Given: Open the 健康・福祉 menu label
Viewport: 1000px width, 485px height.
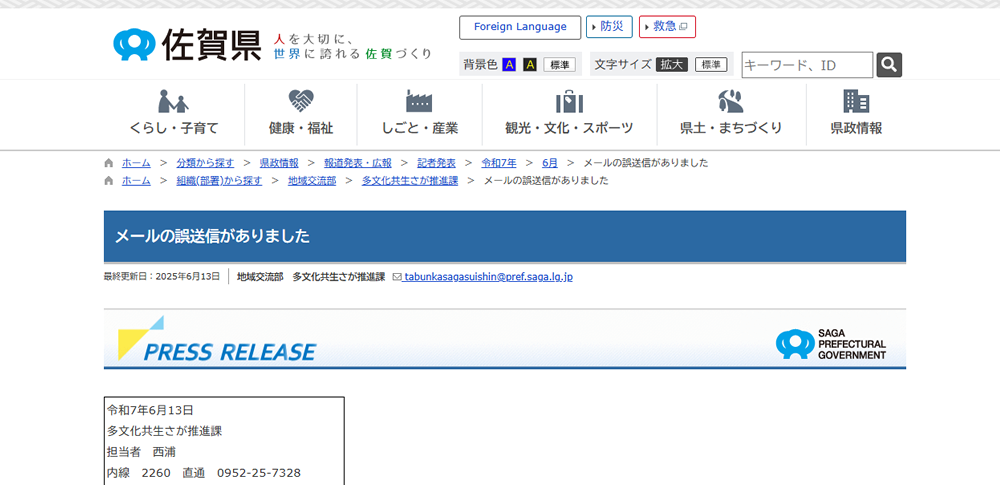Looking at the screenshot, I should pyautogui.click(x=301, y=128).
